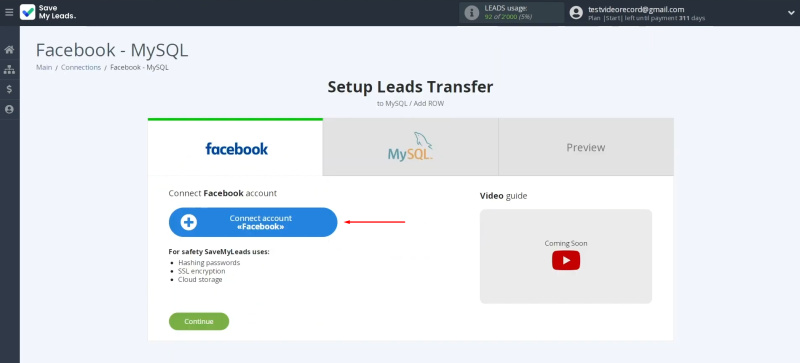Click the 'Video guide' label
Image resolution: width=800 pixels, height=363 pixels.
504,196
